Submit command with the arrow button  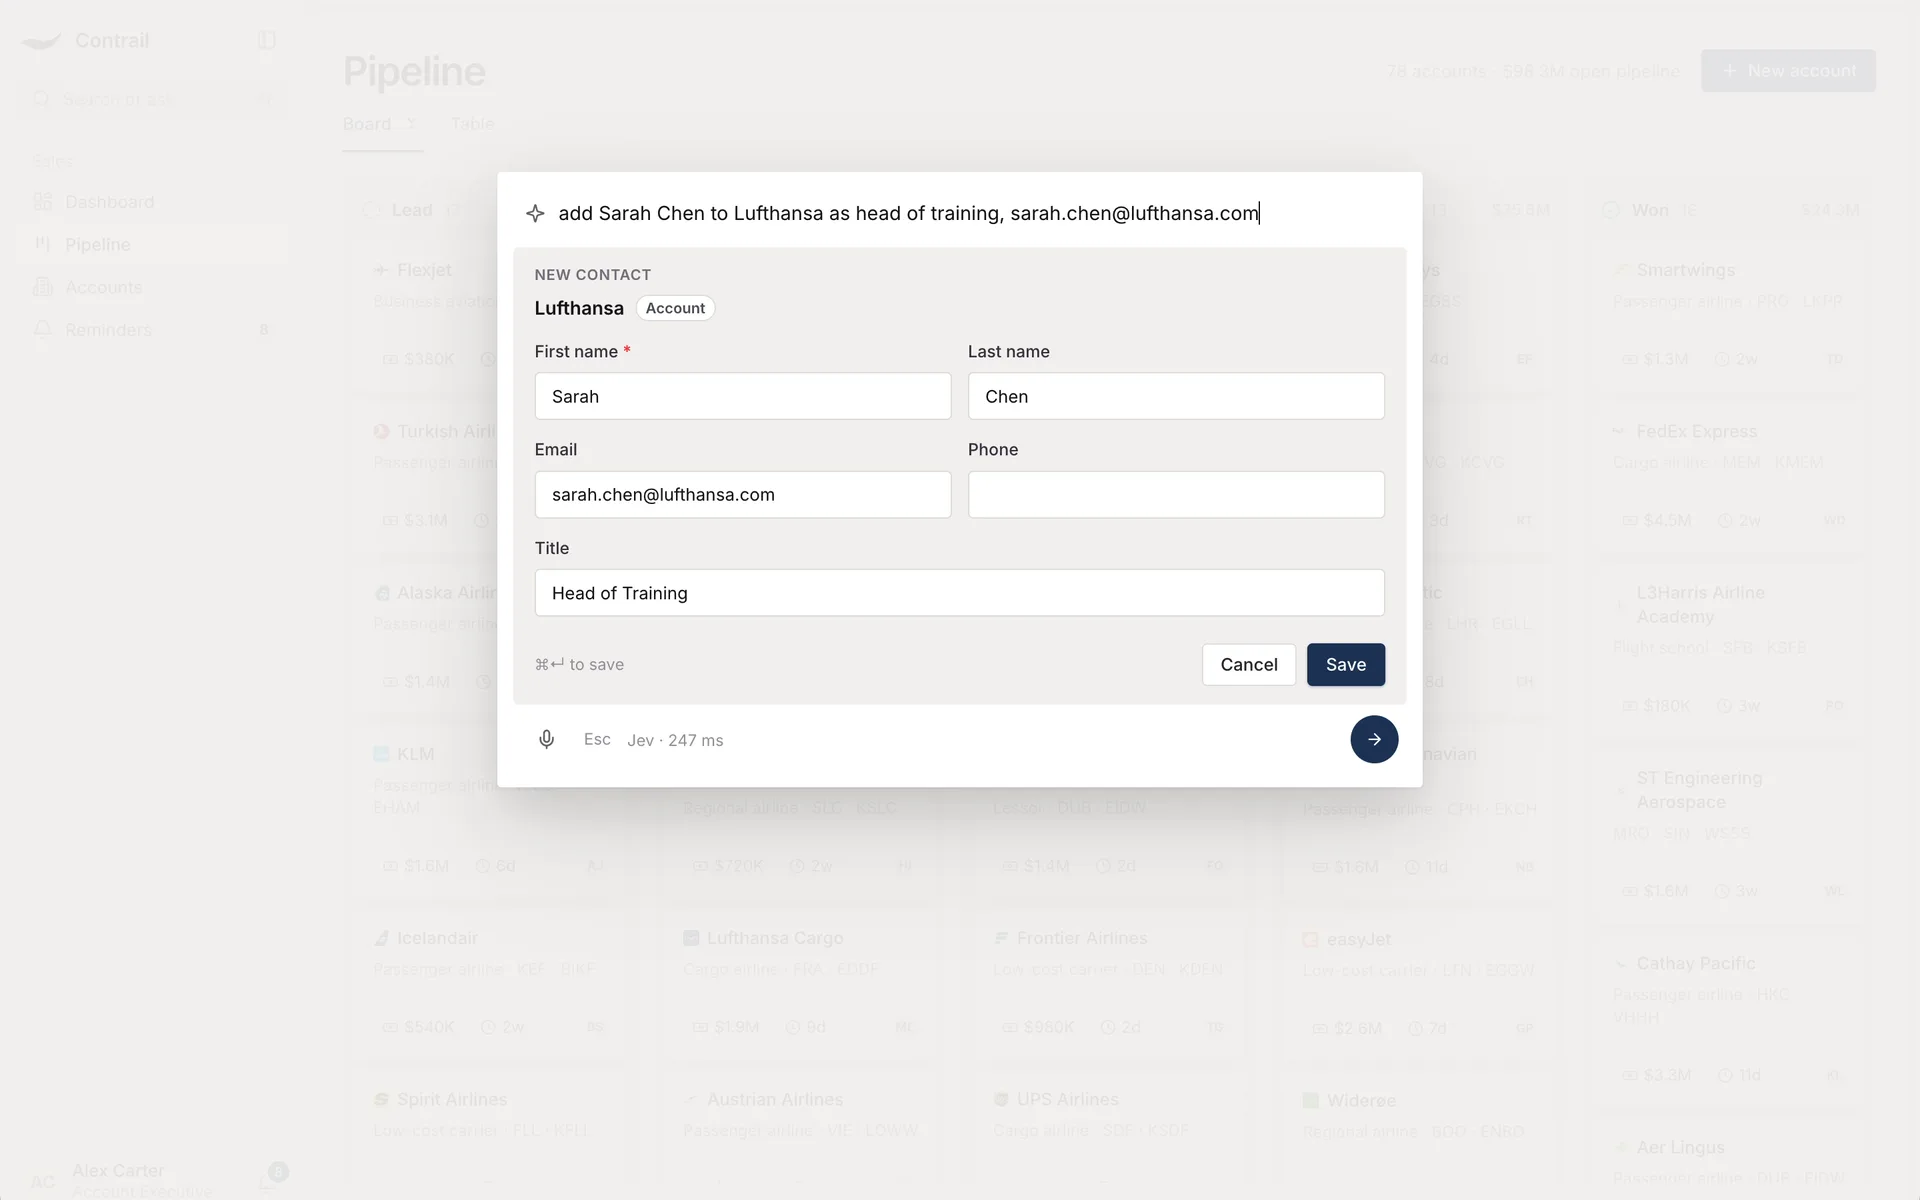click(x=1374, y=739)
